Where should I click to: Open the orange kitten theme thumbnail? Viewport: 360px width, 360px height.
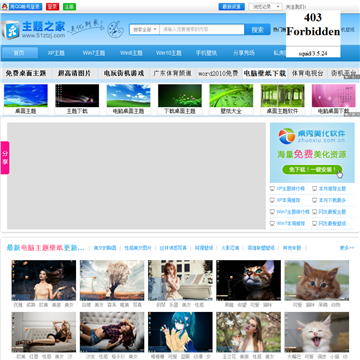(x=317, y=280)
